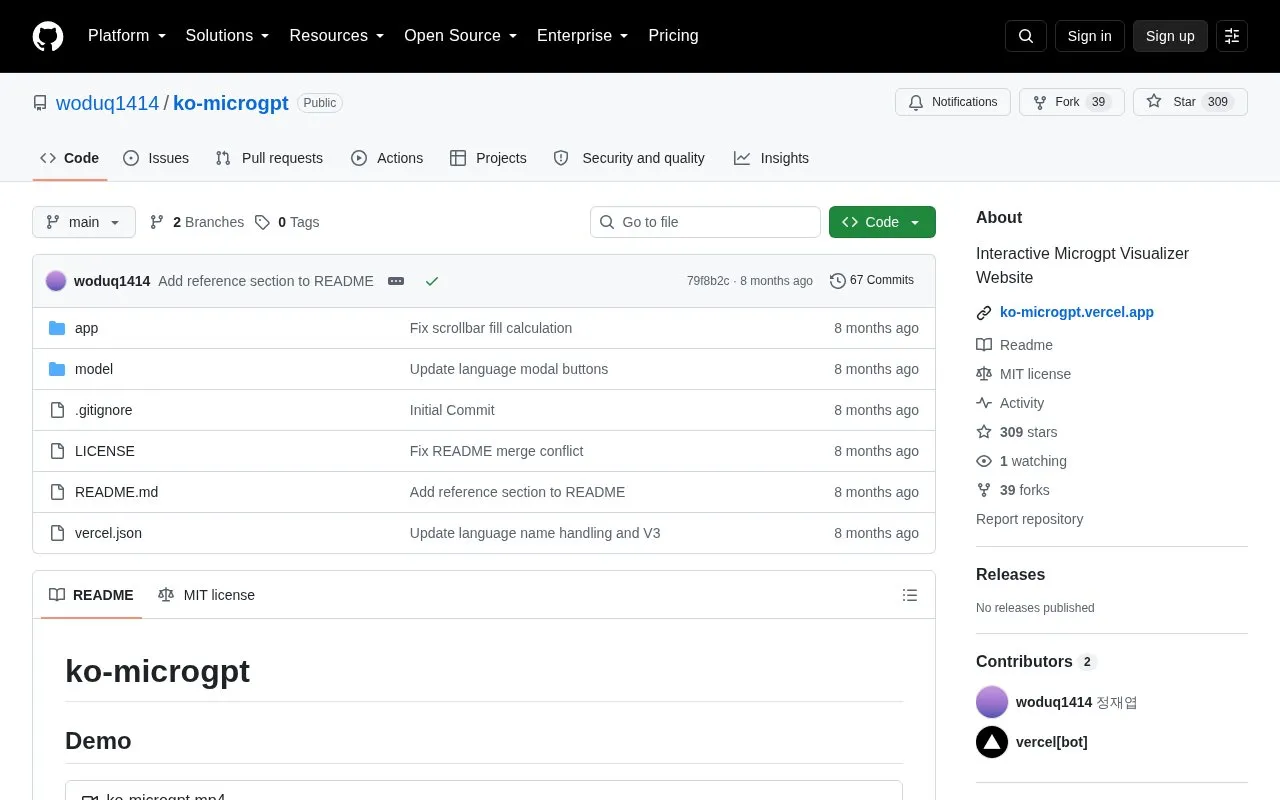Open the LICENSE file
The height and width of the screenshot is (800, 1280).
tap(105, 451)
